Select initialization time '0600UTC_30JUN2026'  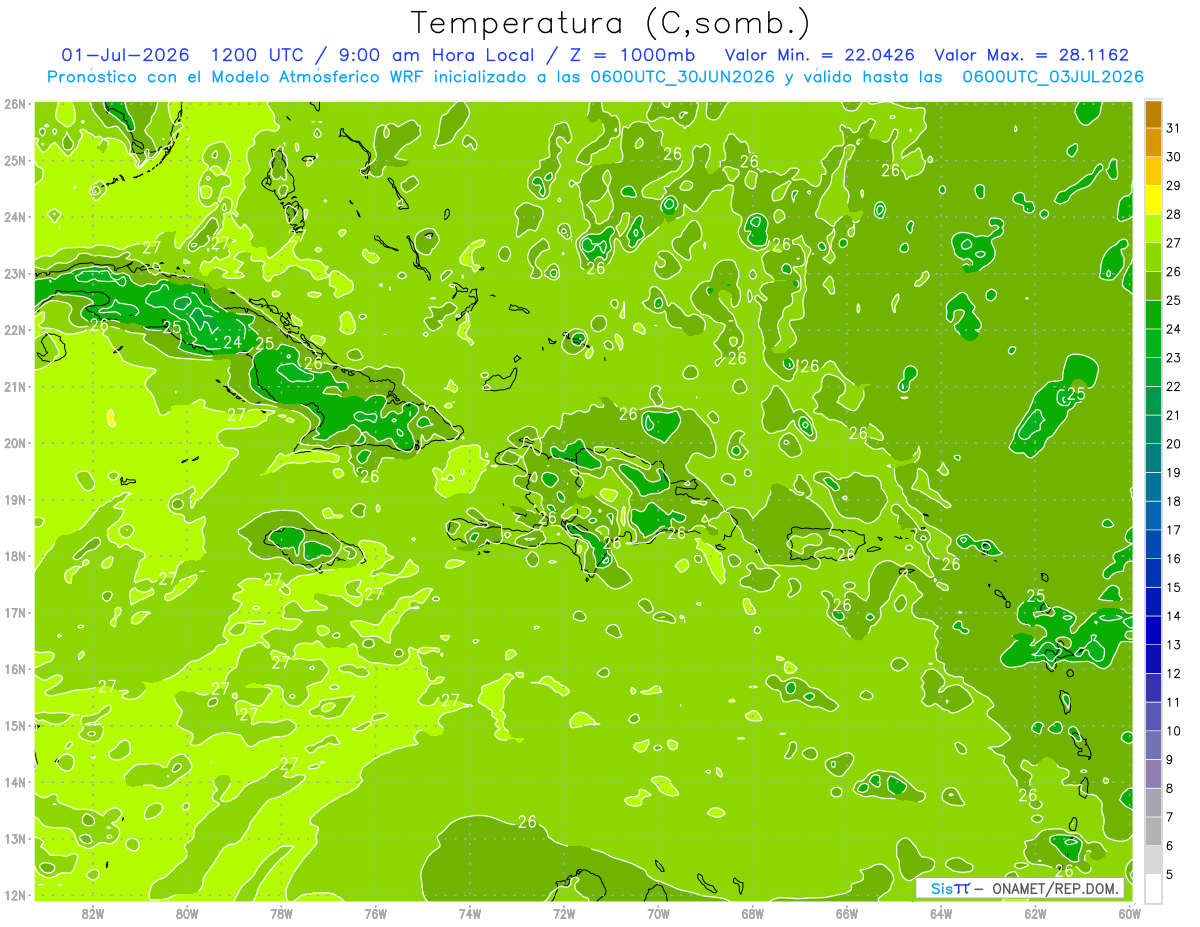tap(683, 76)
